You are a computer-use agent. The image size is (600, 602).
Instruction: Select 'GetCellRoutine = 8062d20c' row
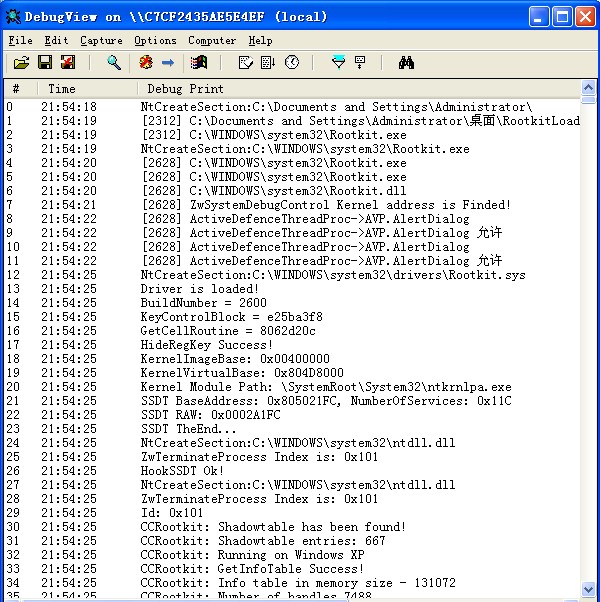pyautogui.click(x=292, y=331)
